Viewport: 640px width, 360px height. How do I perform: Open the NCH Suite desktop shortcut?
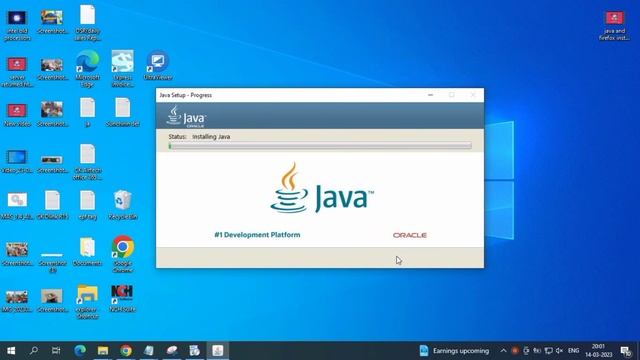click(122, 298)
